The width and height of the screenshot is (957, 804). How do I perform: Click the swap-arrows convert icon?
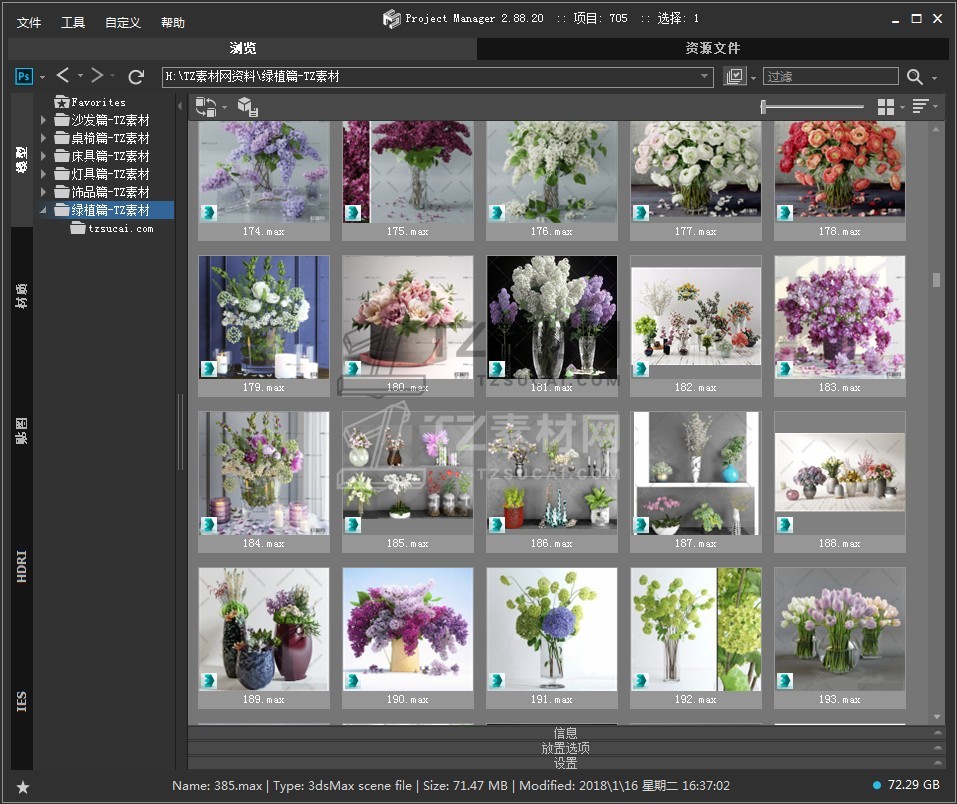click(206, 107)
